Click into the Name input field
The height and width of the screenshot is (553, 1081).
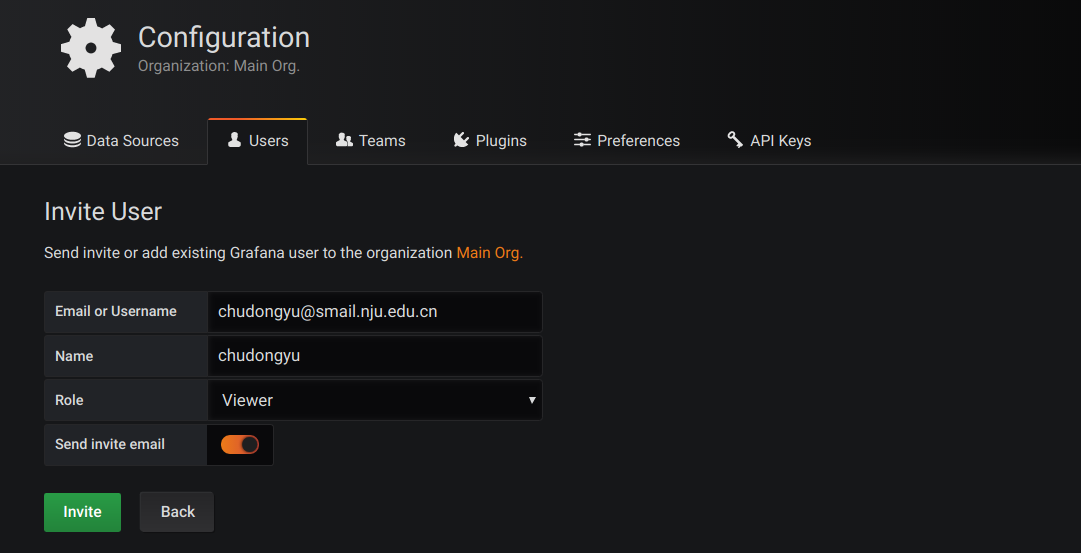pos(375,356)
